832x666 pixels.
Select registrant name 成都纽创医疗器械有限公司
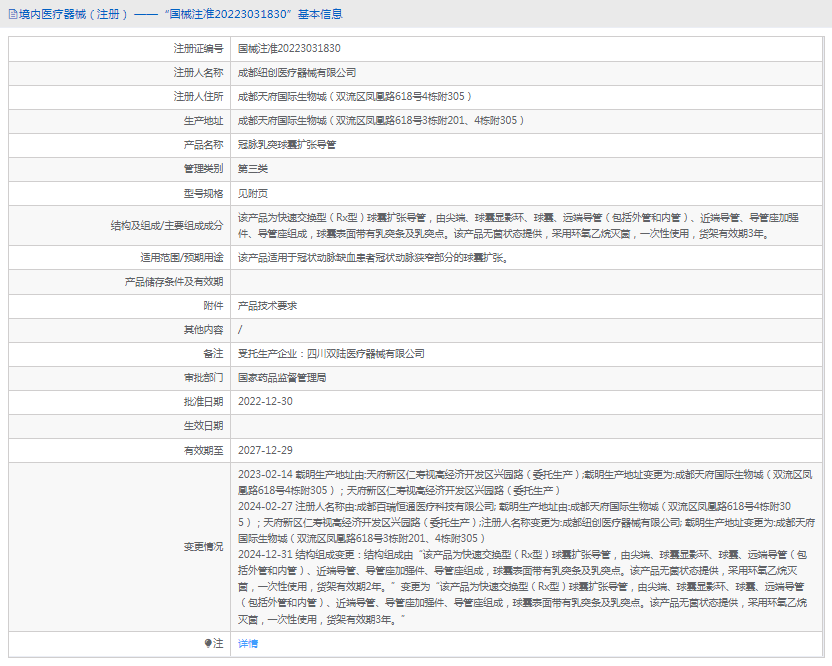click(297, 73)
